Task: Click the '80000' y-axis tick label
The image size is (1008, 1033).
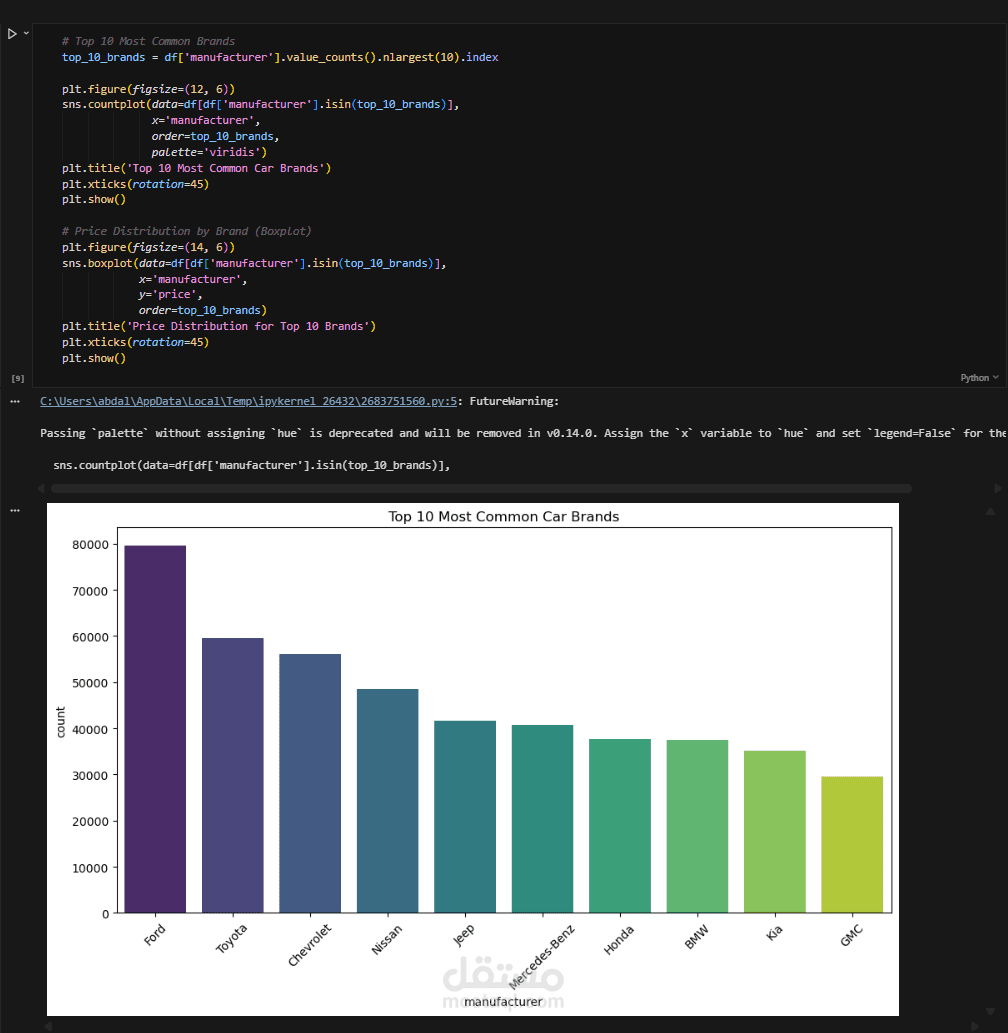Action: [90, 545]
